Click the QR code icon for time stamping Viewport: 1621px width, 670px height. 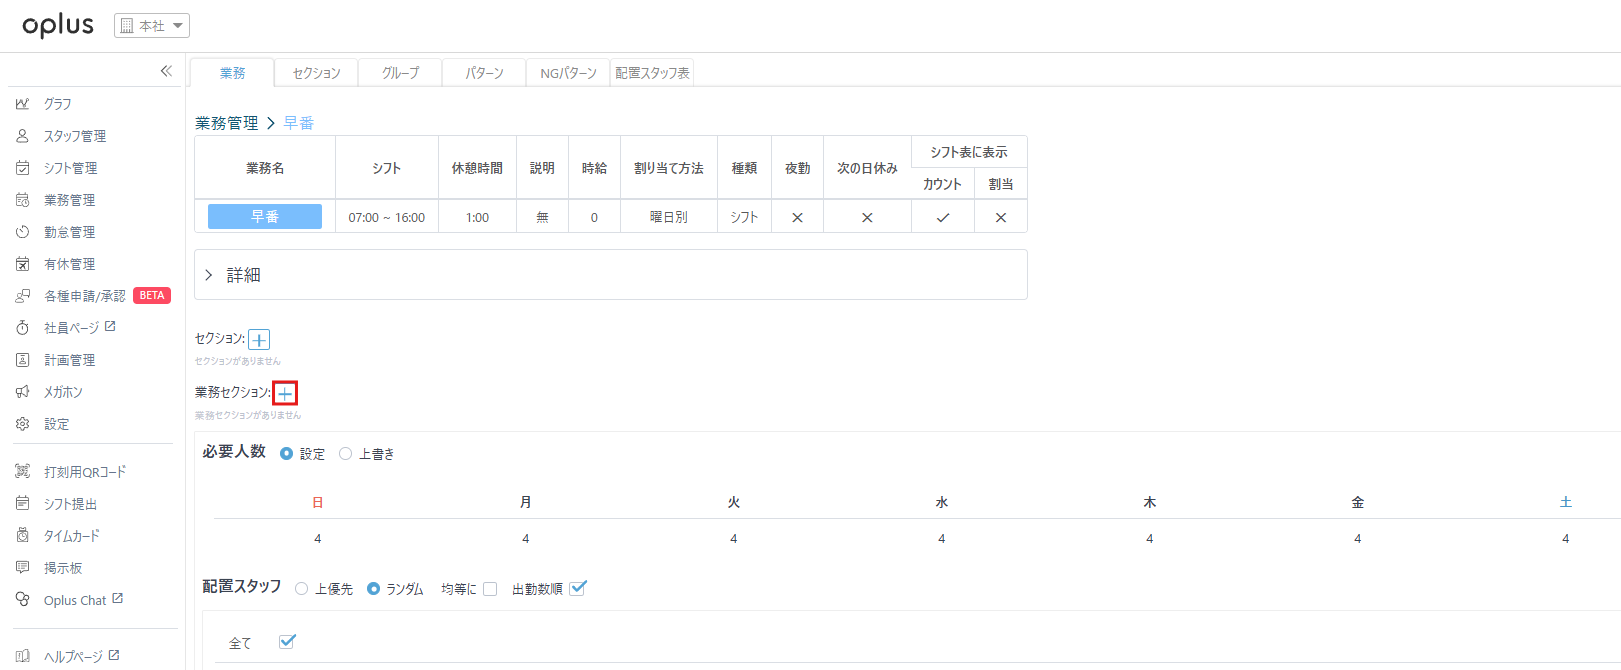pyautogui.click(x=22, y=472)
